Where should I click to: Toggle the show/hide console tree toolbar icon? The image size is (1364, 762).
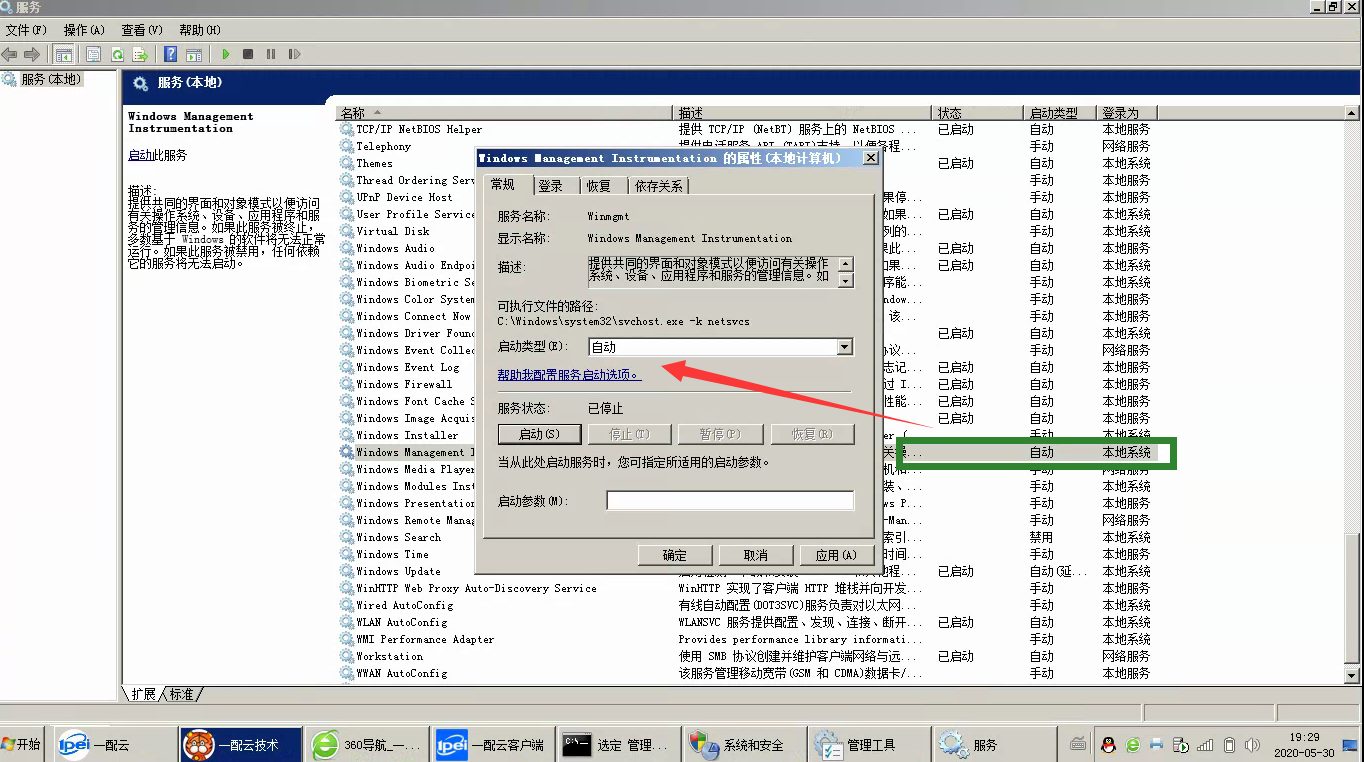[x=64, y=54]
